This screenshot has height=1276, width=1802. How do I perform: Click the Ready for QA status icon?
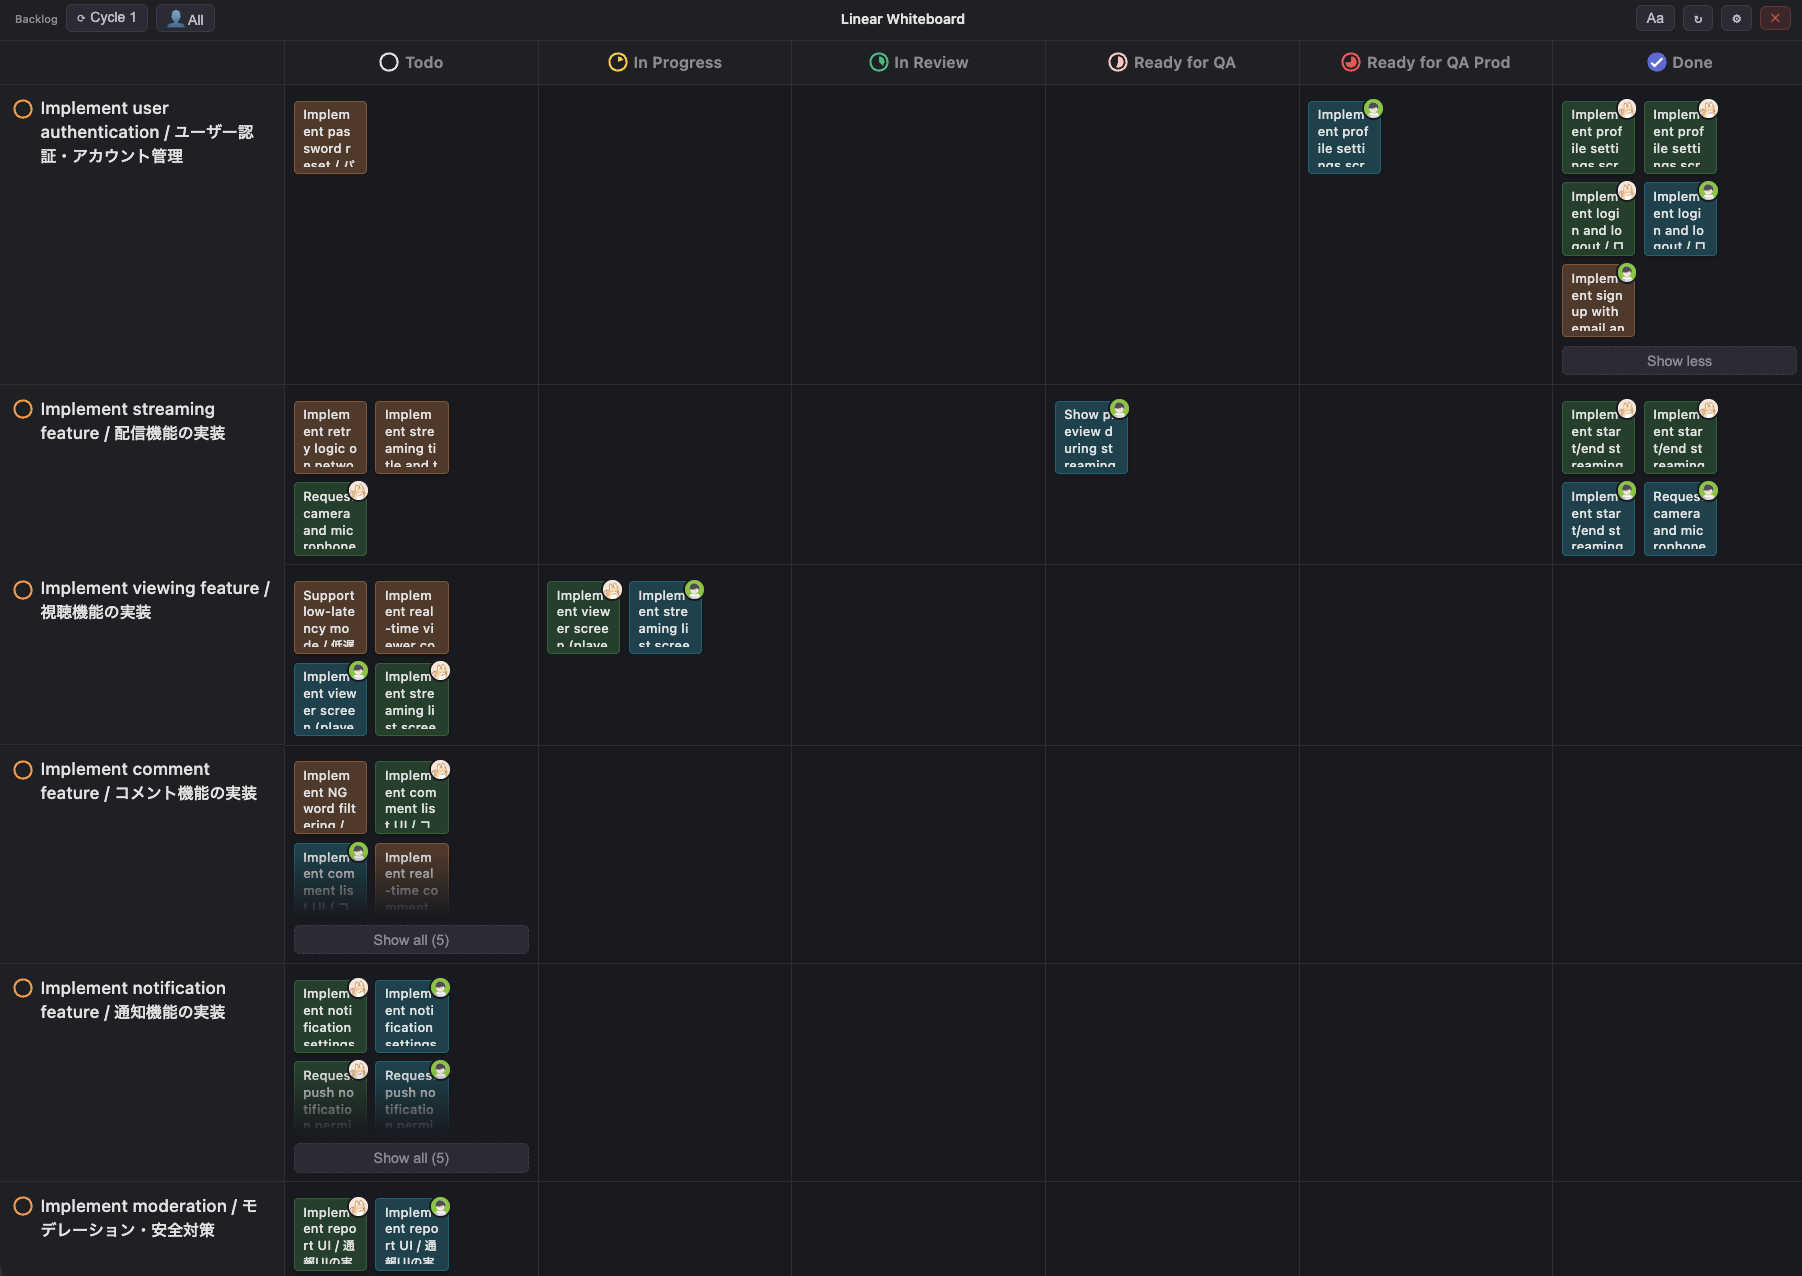point(1117,63)
